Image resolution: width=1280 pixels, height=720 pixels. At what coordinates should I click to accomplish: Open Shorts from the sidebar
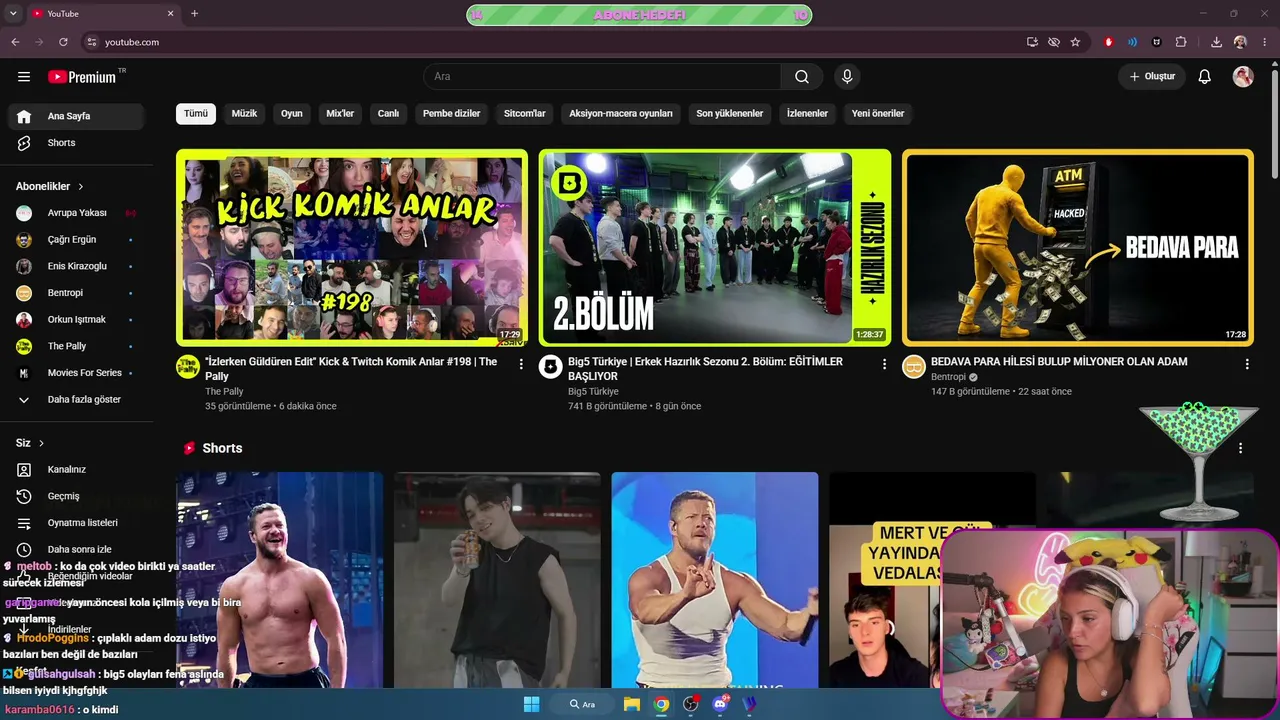[76, 143]
